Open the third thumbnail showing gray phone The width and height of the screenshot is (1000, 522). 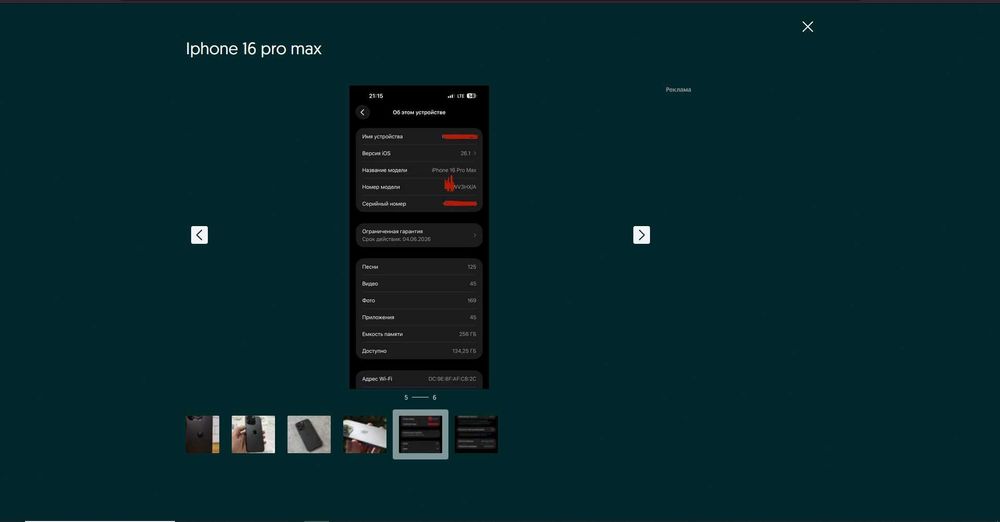pyautogui.click(x=309, y=435)
